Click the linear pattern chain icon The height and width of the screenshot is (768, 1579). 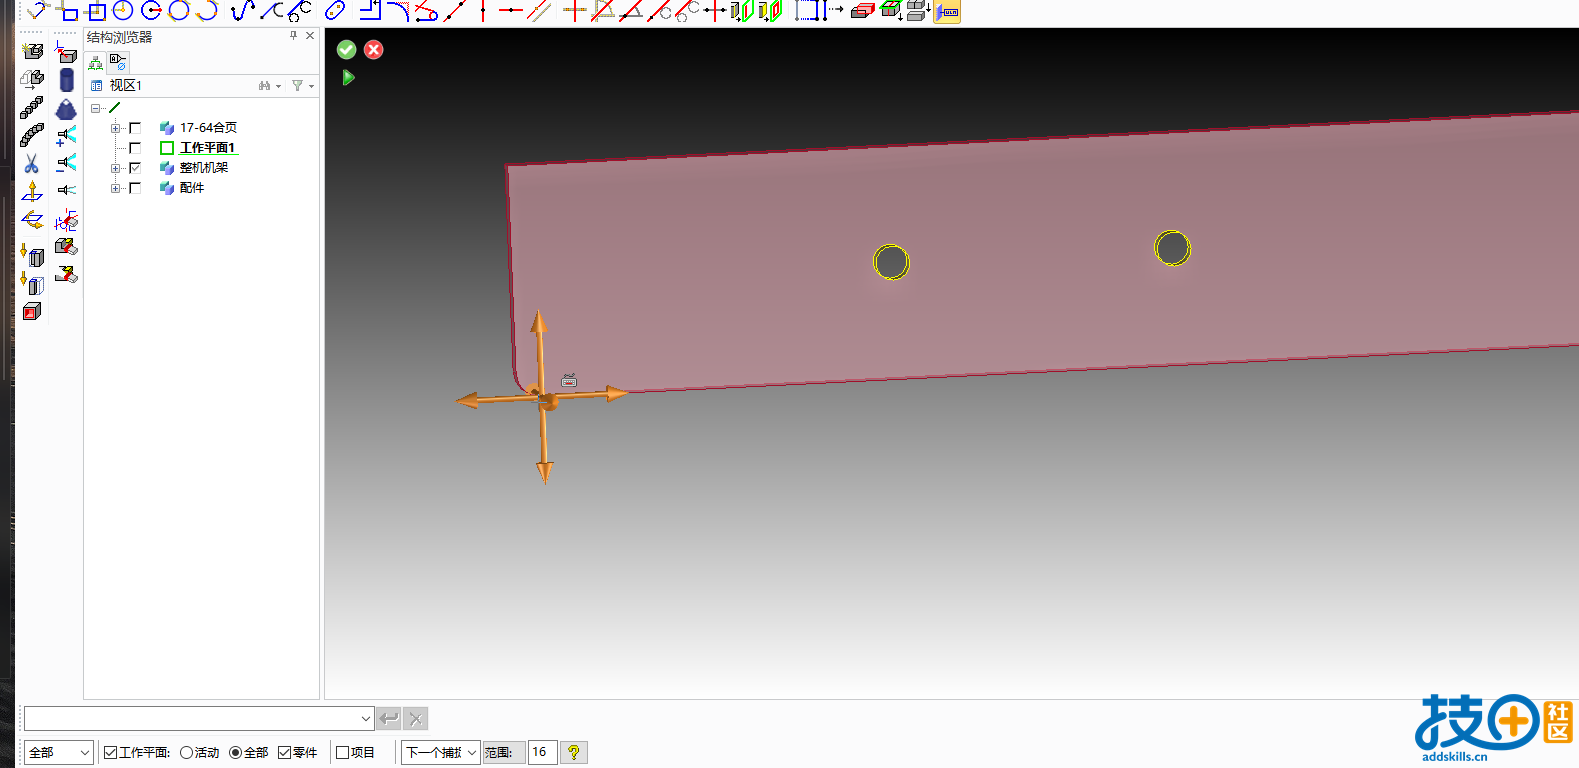[x=32, y=107]
